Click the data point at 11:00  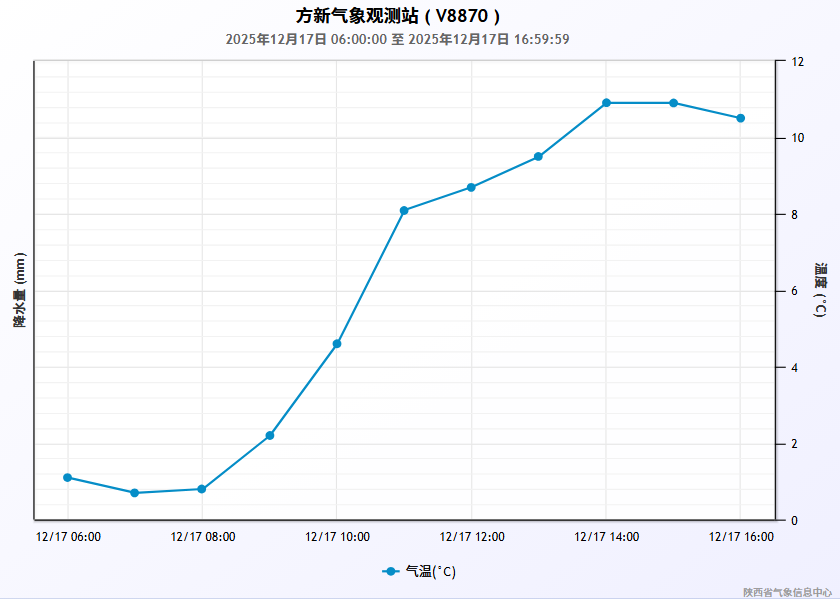pos(404,210)
